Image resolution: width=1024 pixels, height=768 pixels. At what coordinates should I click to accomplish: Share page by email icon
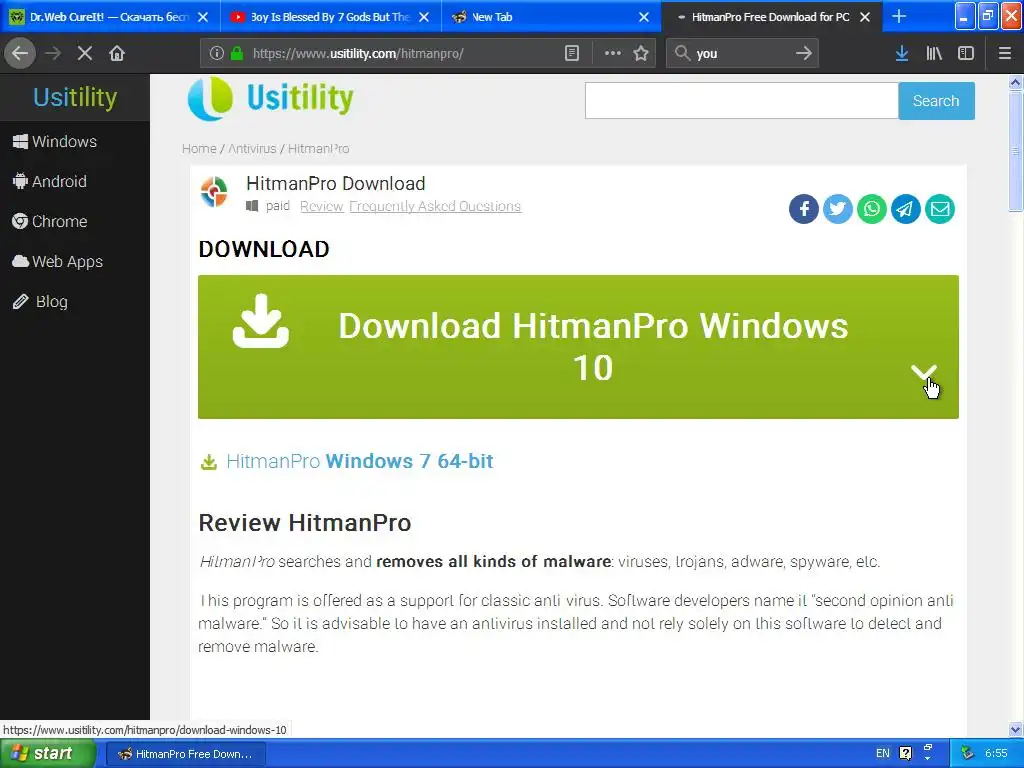tap(940, 209)
